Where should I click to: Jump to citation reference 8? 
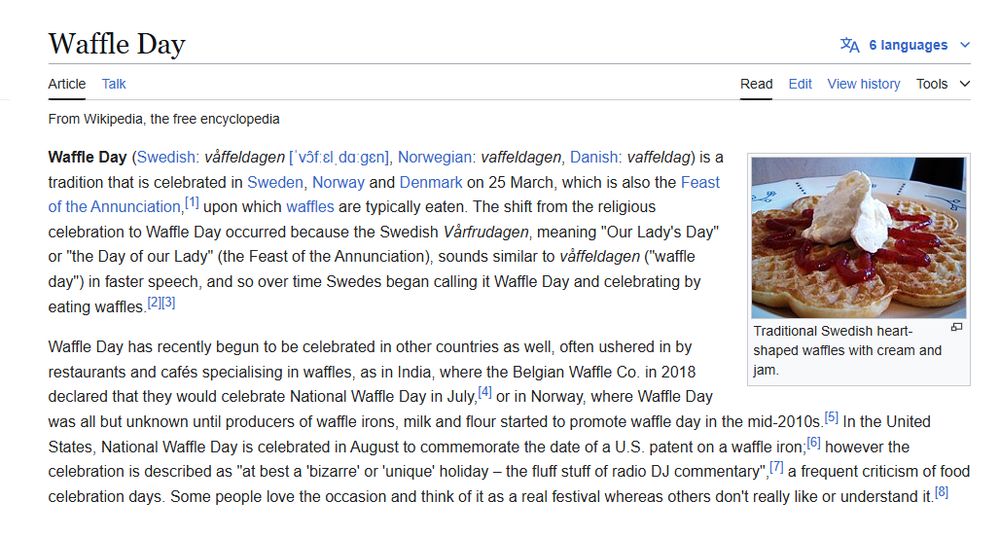click(x=941, y=492)
